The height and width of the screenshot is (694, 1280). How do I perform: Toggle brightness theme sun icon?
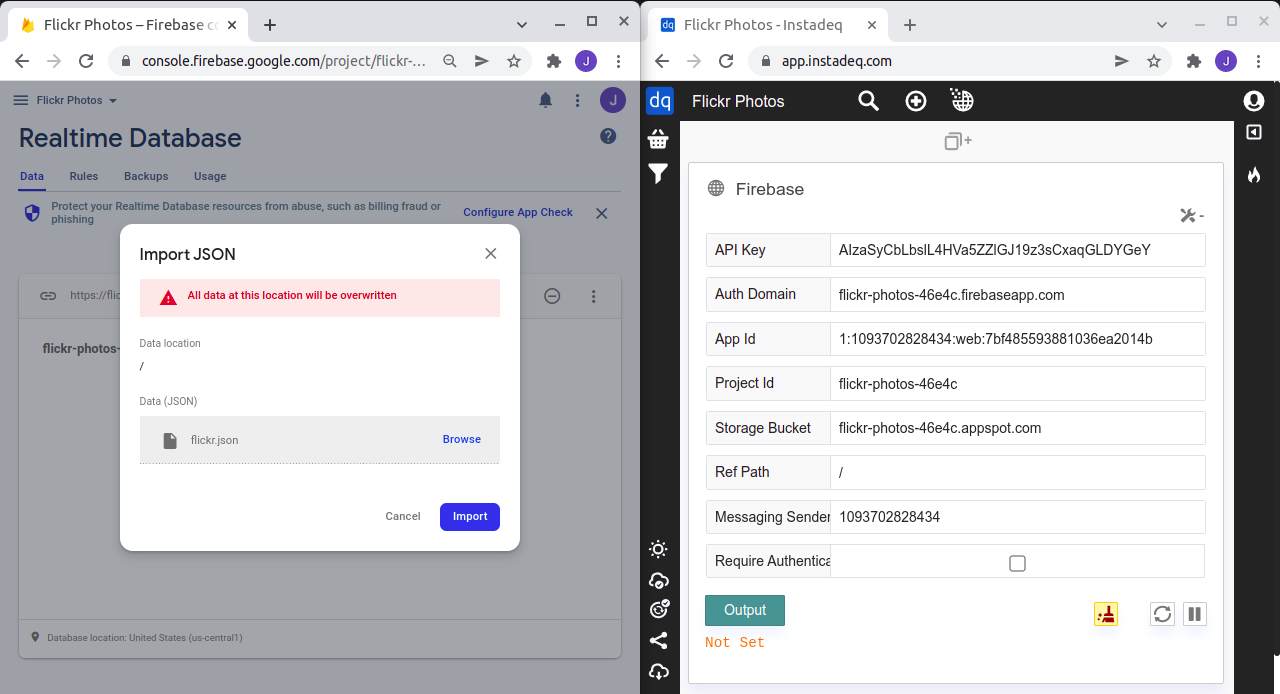658,549
